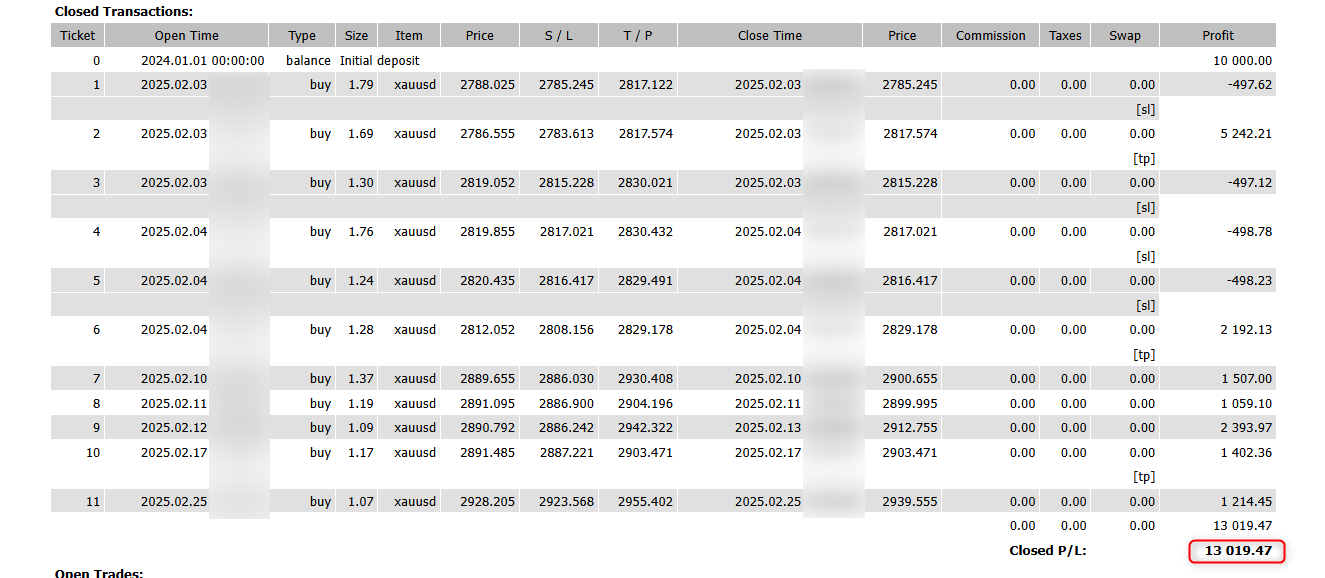Select the S / L column header
The height and width of the screenshot is (578, 1325).
(559, 35)
